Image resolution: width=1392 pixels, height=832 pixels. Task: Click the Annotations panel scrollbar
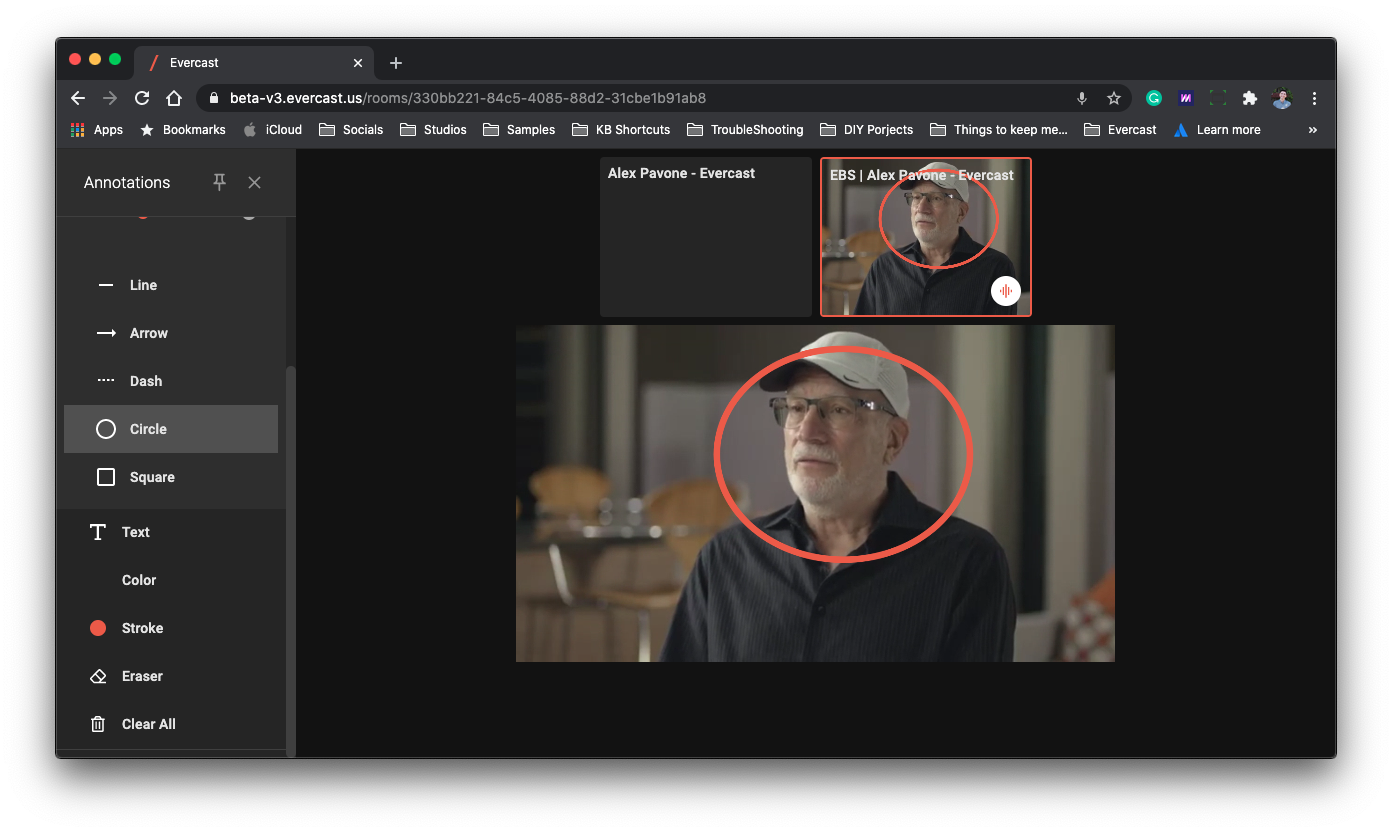tap(291, 560)
